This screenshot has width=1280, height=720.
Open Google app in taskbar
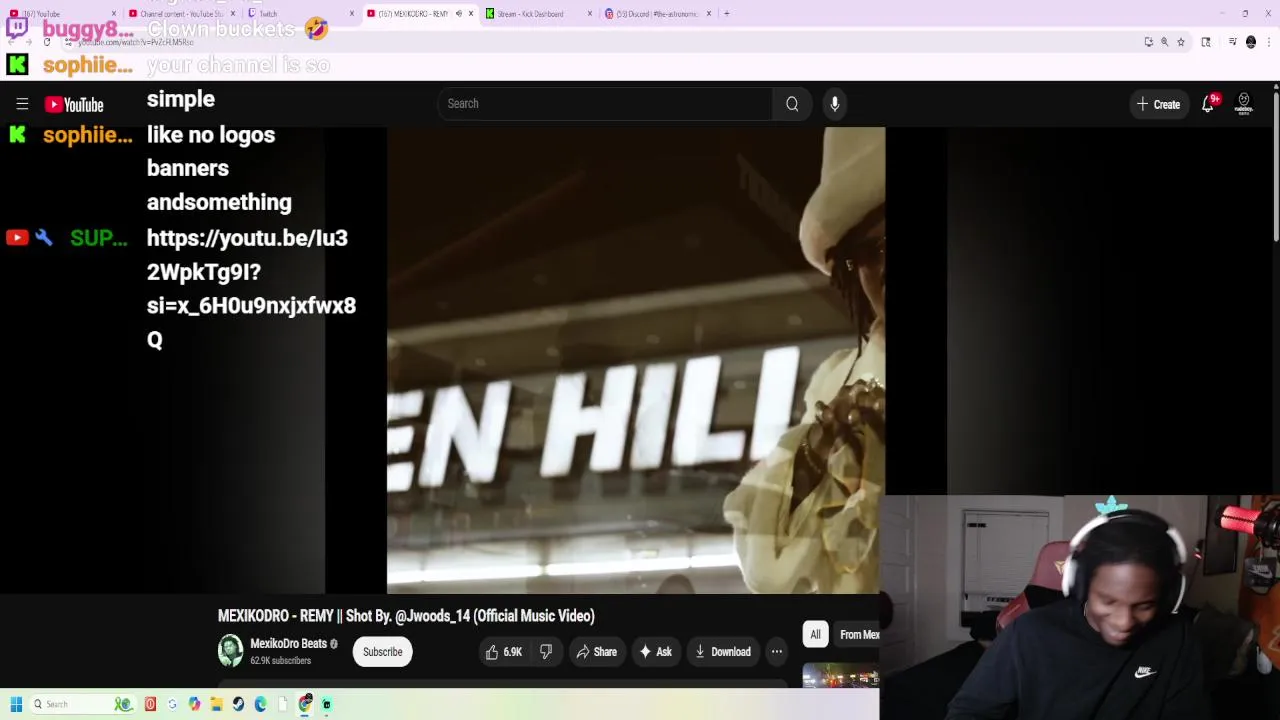click(x=172, y=704)
